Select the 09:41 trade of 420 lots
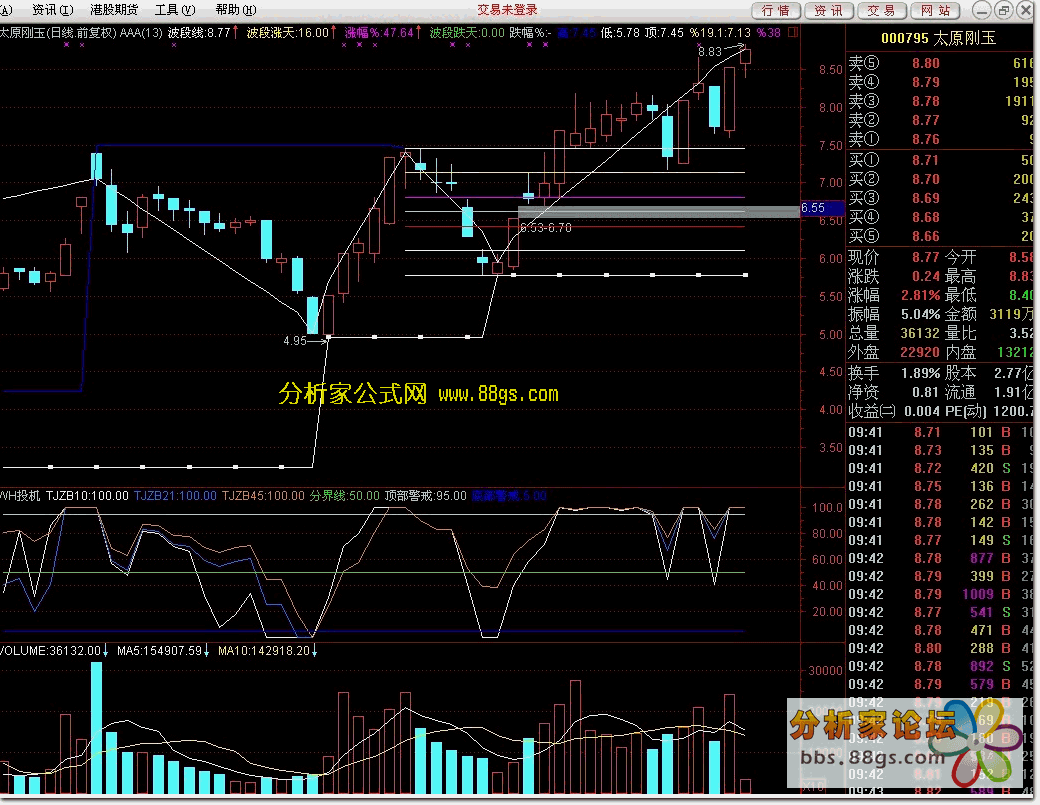The height and width of the screenshot is (805, 1040). point(941,468)
